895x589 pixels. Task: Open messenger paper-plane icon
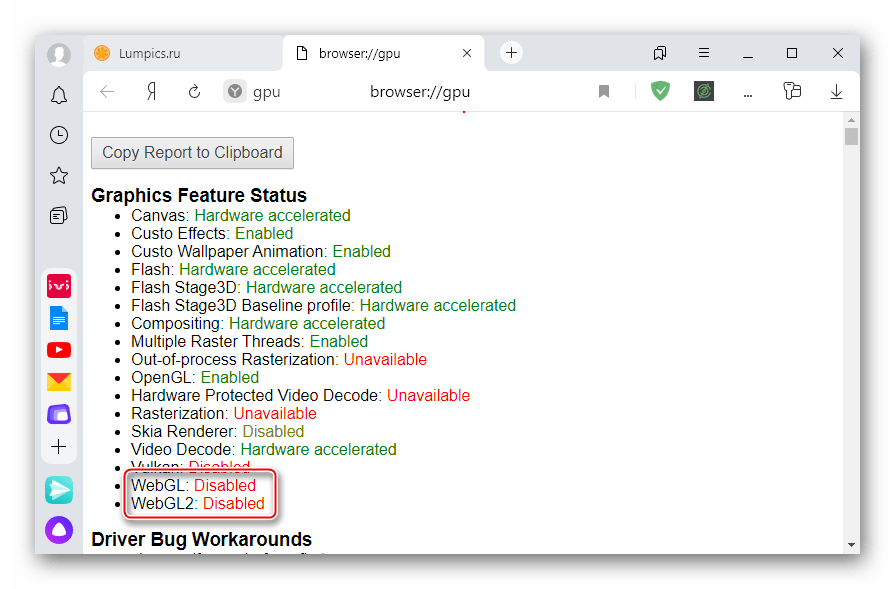[59, 490]
